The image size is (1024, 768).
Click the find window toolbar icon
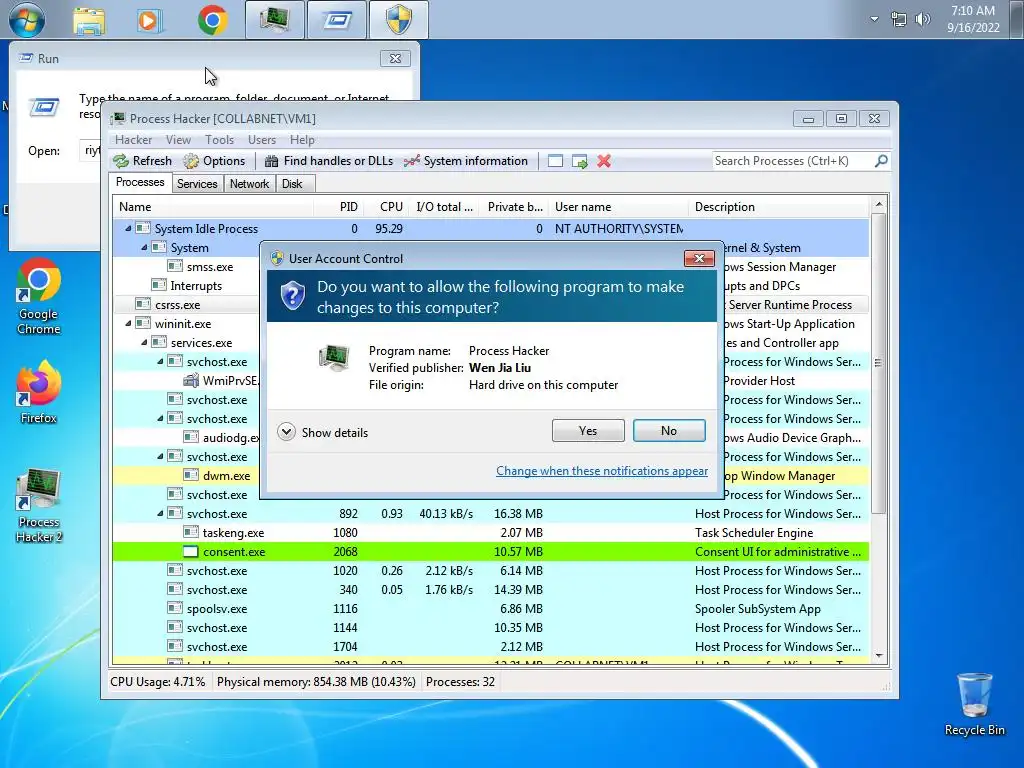[555, 161]
